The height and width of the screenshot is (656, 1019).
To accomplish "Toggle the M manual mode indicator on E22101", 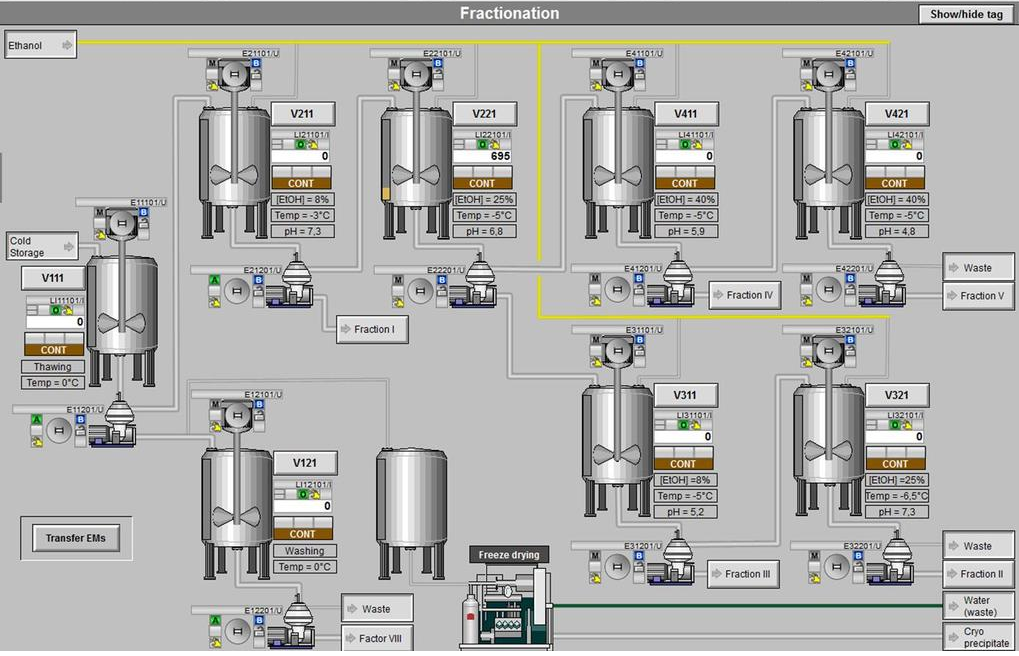I will point(394,64).
